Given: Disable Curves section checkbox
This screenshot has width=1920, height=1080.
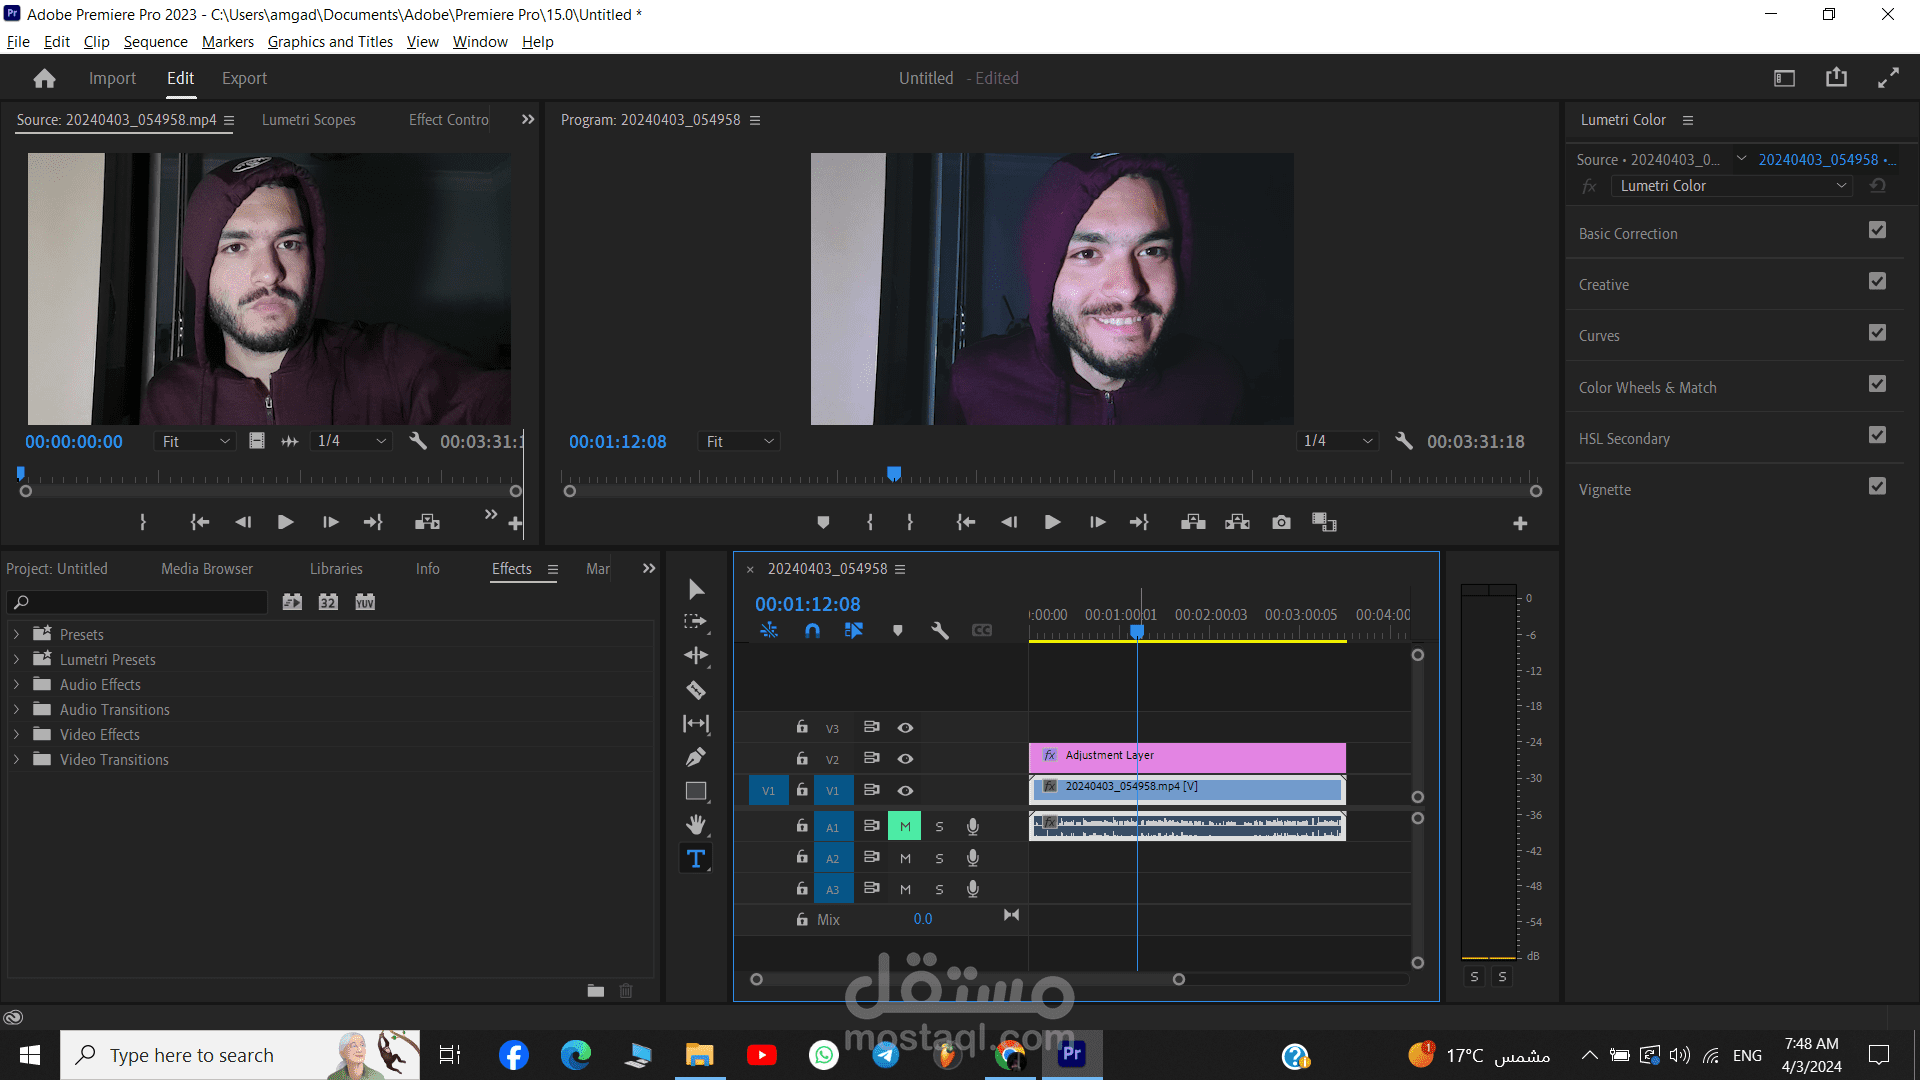Looking at the screenshot, I should coord(1877,332).
